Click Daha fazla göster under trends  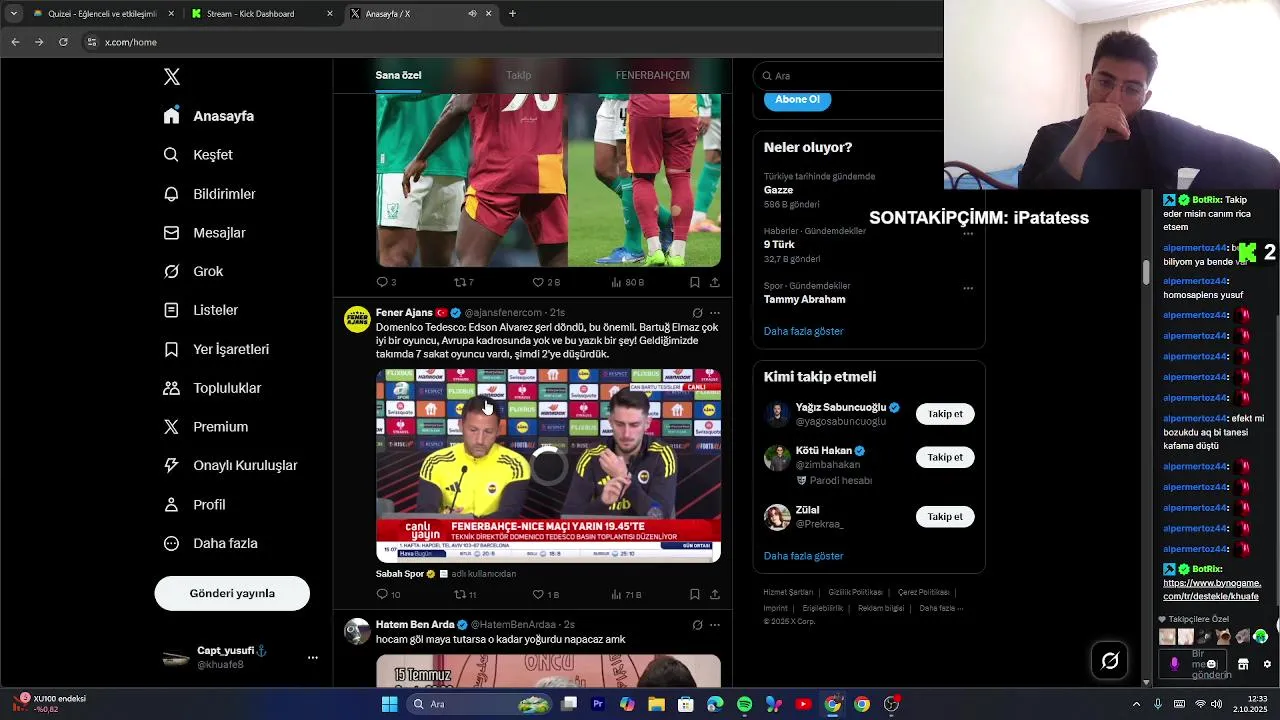[804, 331]
